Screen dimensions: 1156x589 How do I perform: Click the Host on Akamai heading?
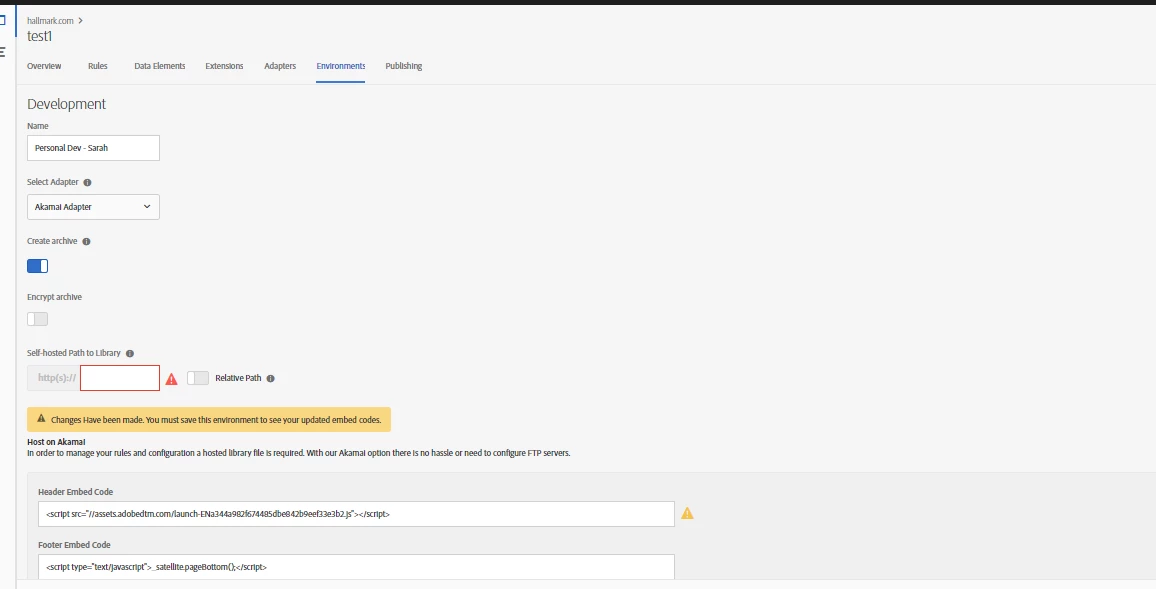(x=56, y=442)
